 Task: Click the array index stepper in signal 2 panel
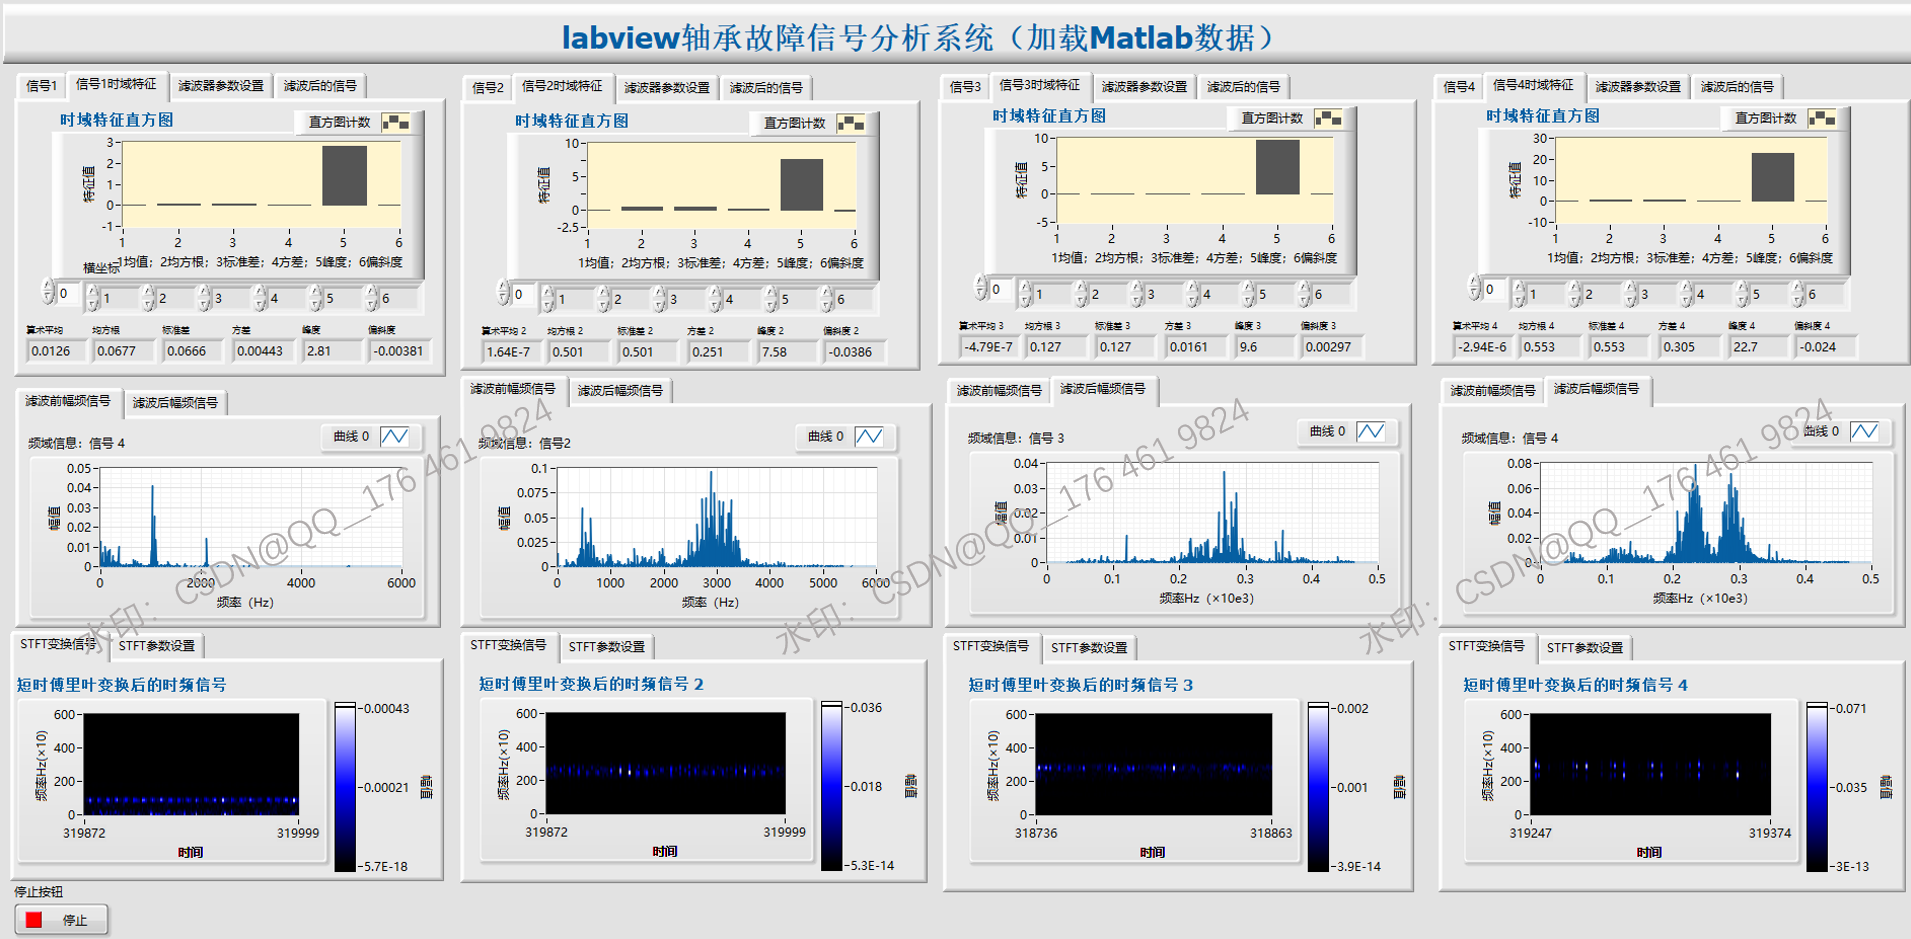[504, 293]
